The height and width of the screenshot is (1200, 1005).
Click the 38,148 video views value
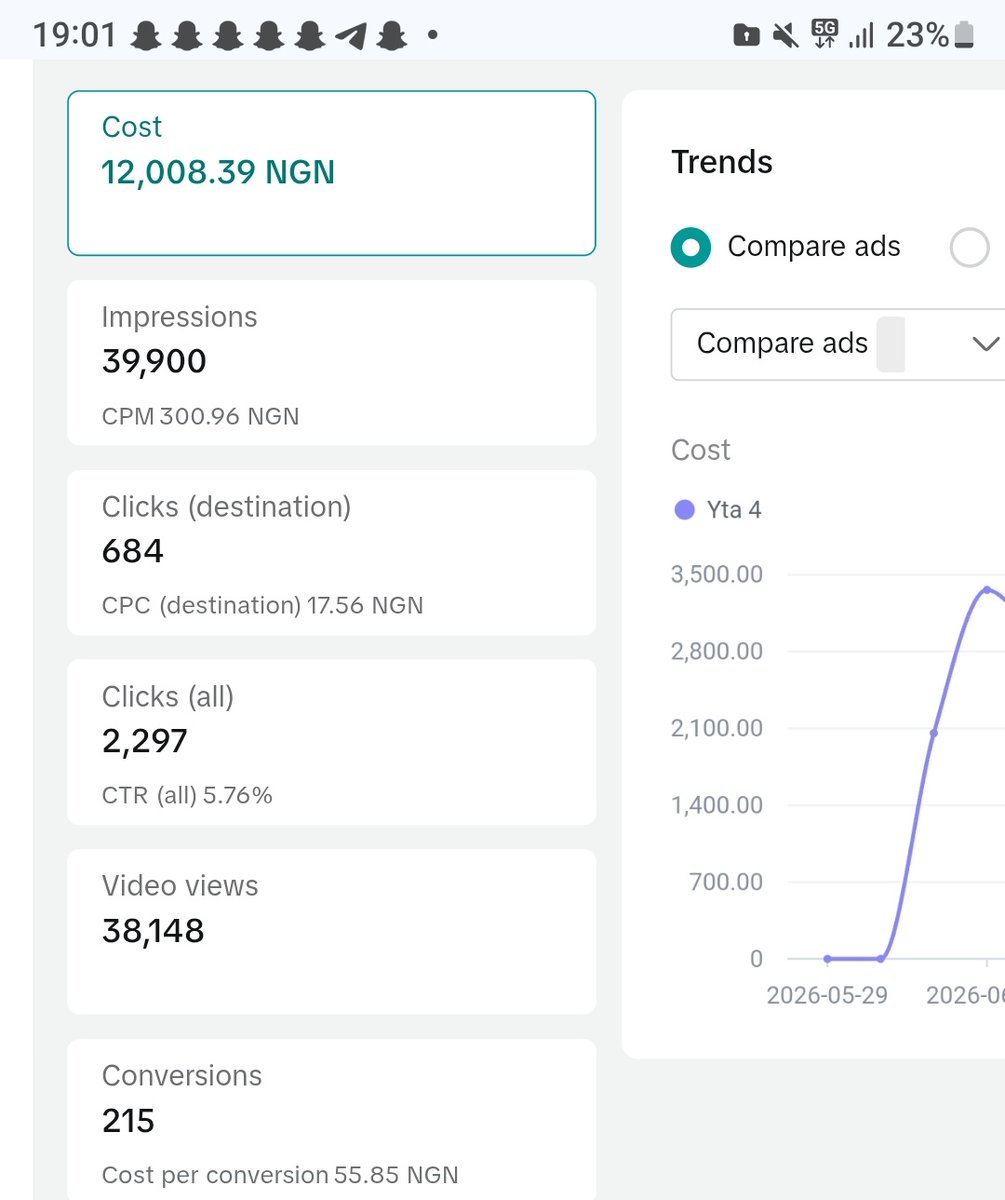153,931
